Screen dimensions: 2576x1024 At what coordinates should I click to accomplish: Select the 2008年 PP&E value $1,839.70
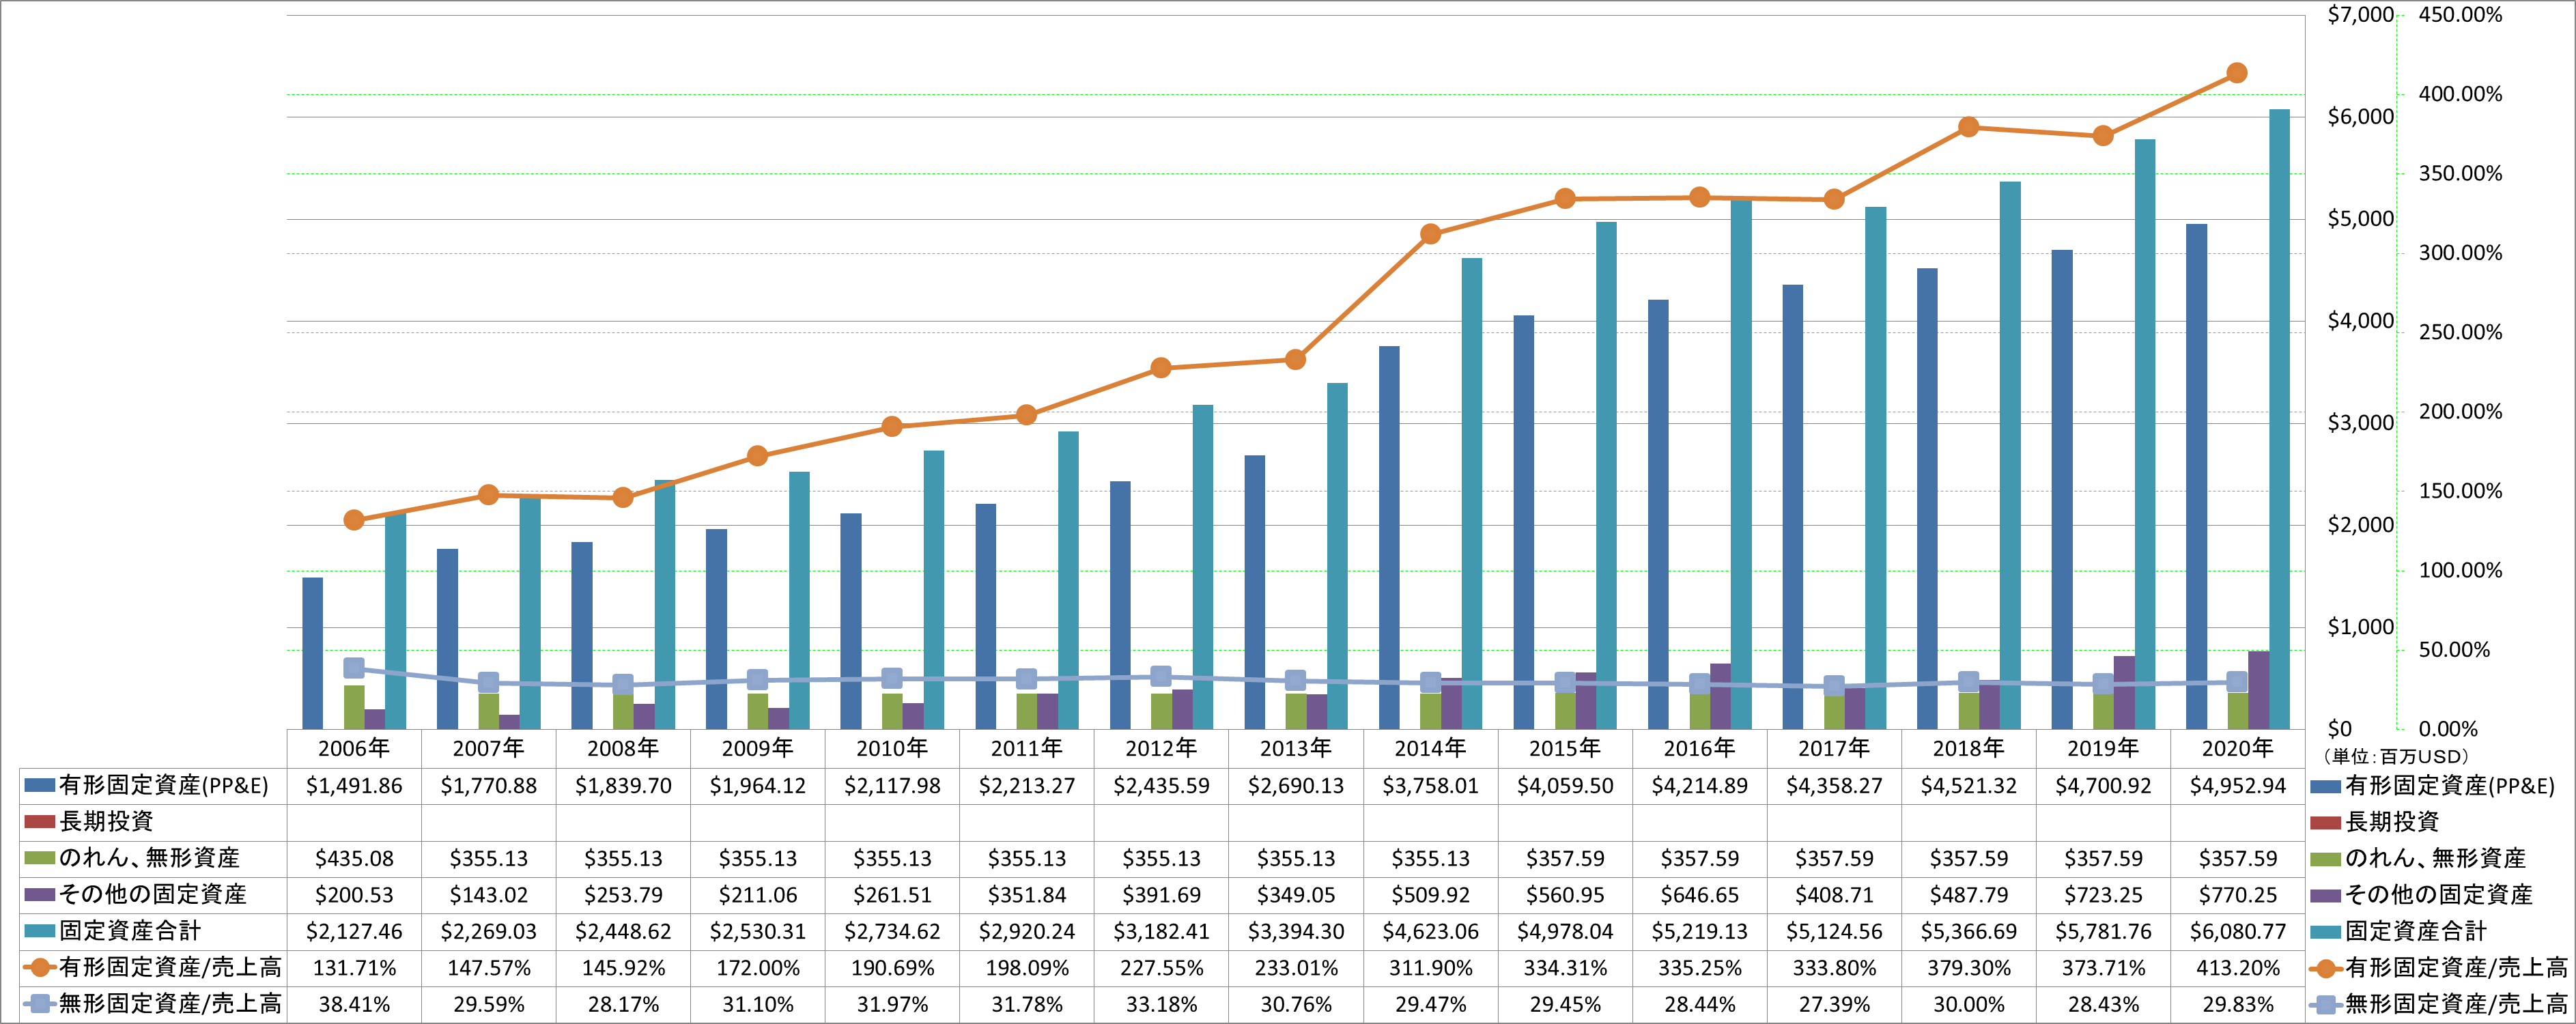(623, 786)
